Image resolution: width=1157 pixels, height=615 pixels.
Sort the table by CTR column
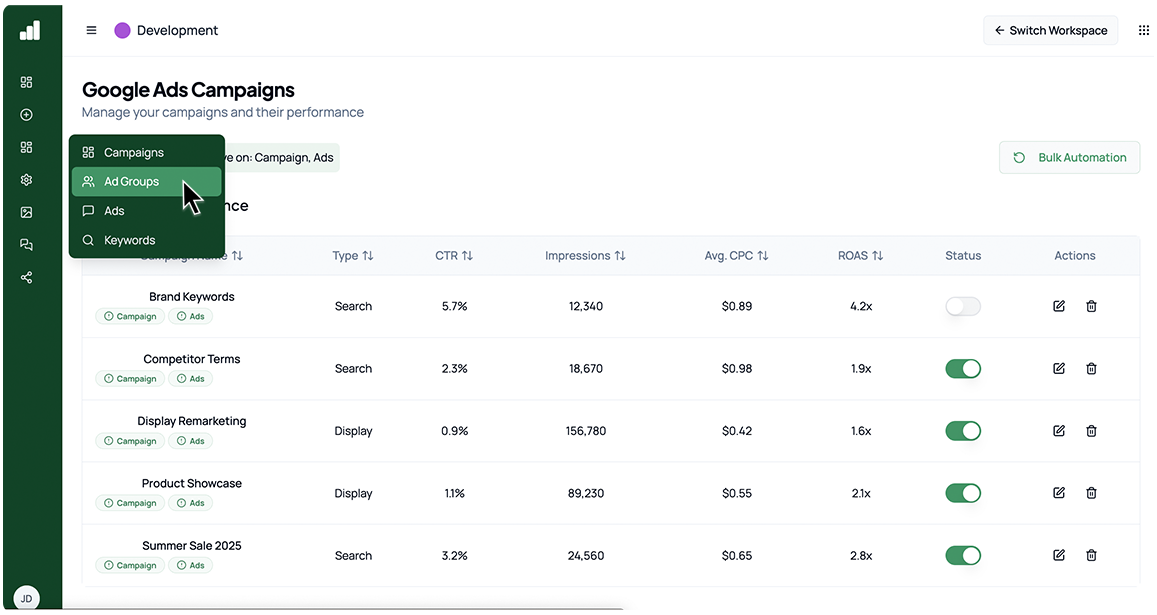pos(454,255)
